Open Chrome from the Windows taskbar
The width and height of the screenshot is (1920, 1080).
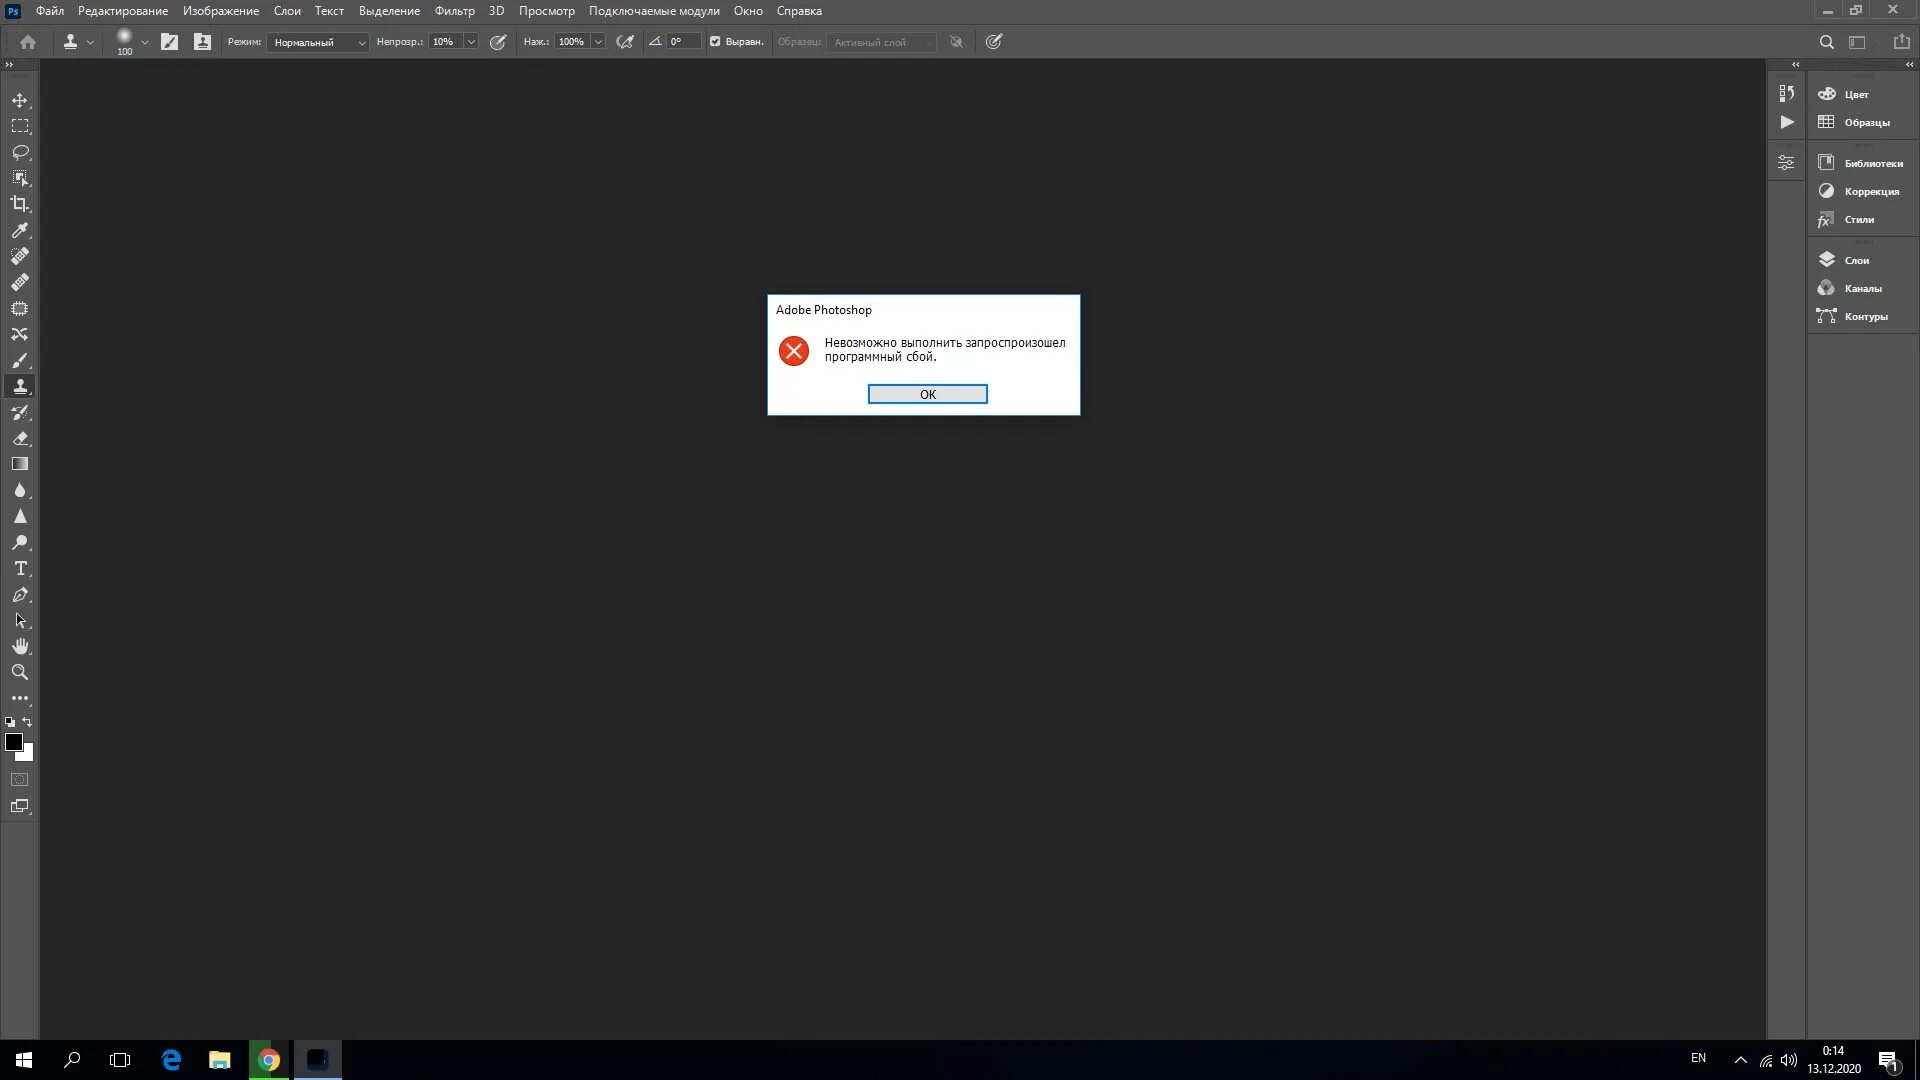click(268, 1060)
